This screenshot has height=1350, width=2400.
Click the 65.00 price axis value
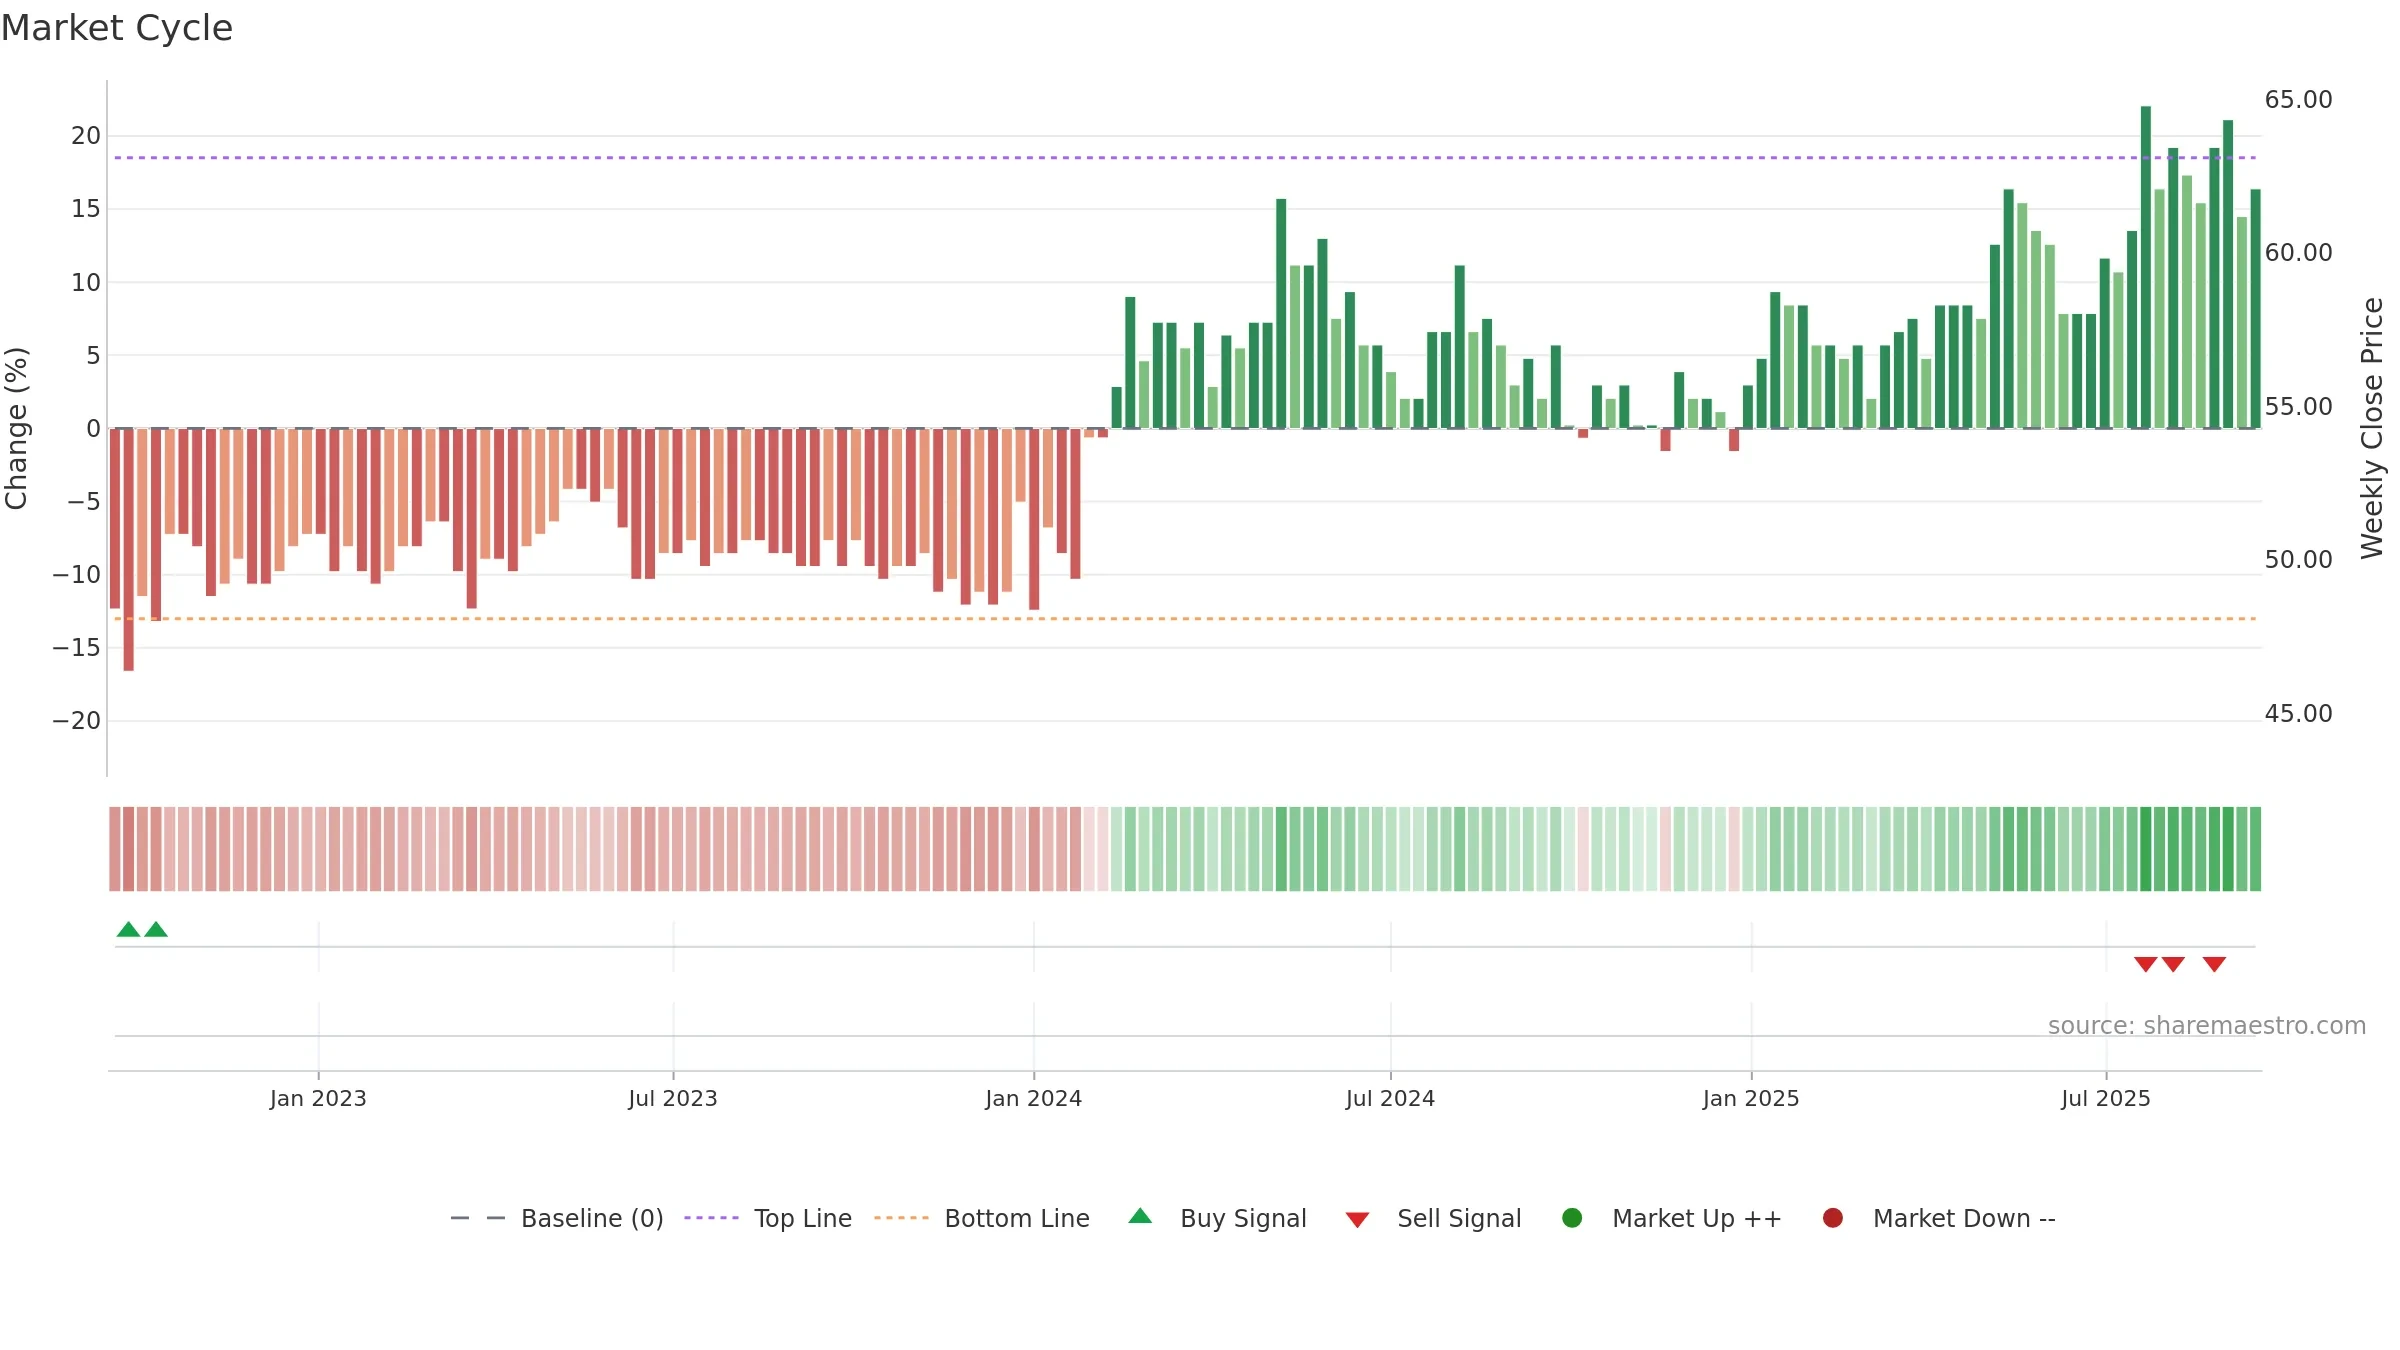(x=2298, y=100)
